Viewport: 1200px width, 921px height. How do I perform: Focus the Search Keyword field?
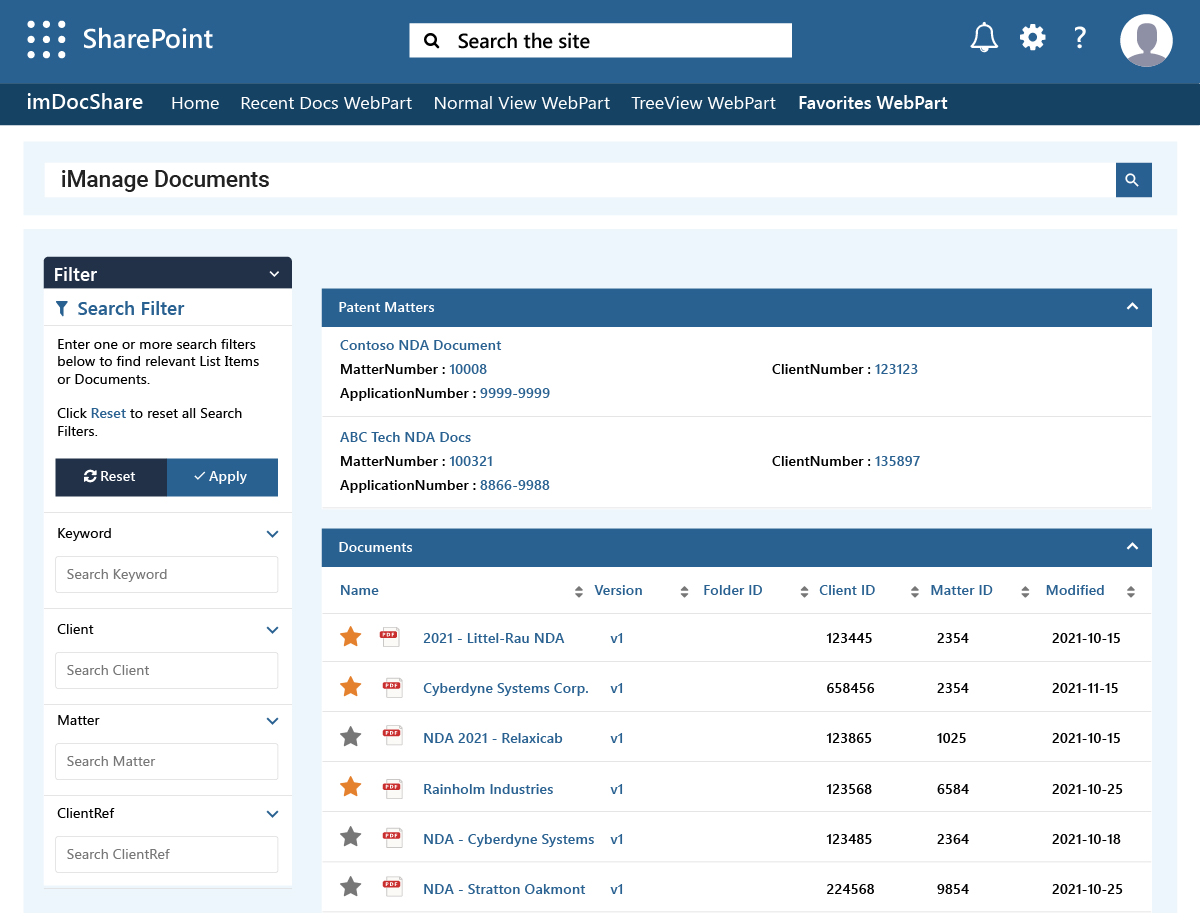pos(166,575)
